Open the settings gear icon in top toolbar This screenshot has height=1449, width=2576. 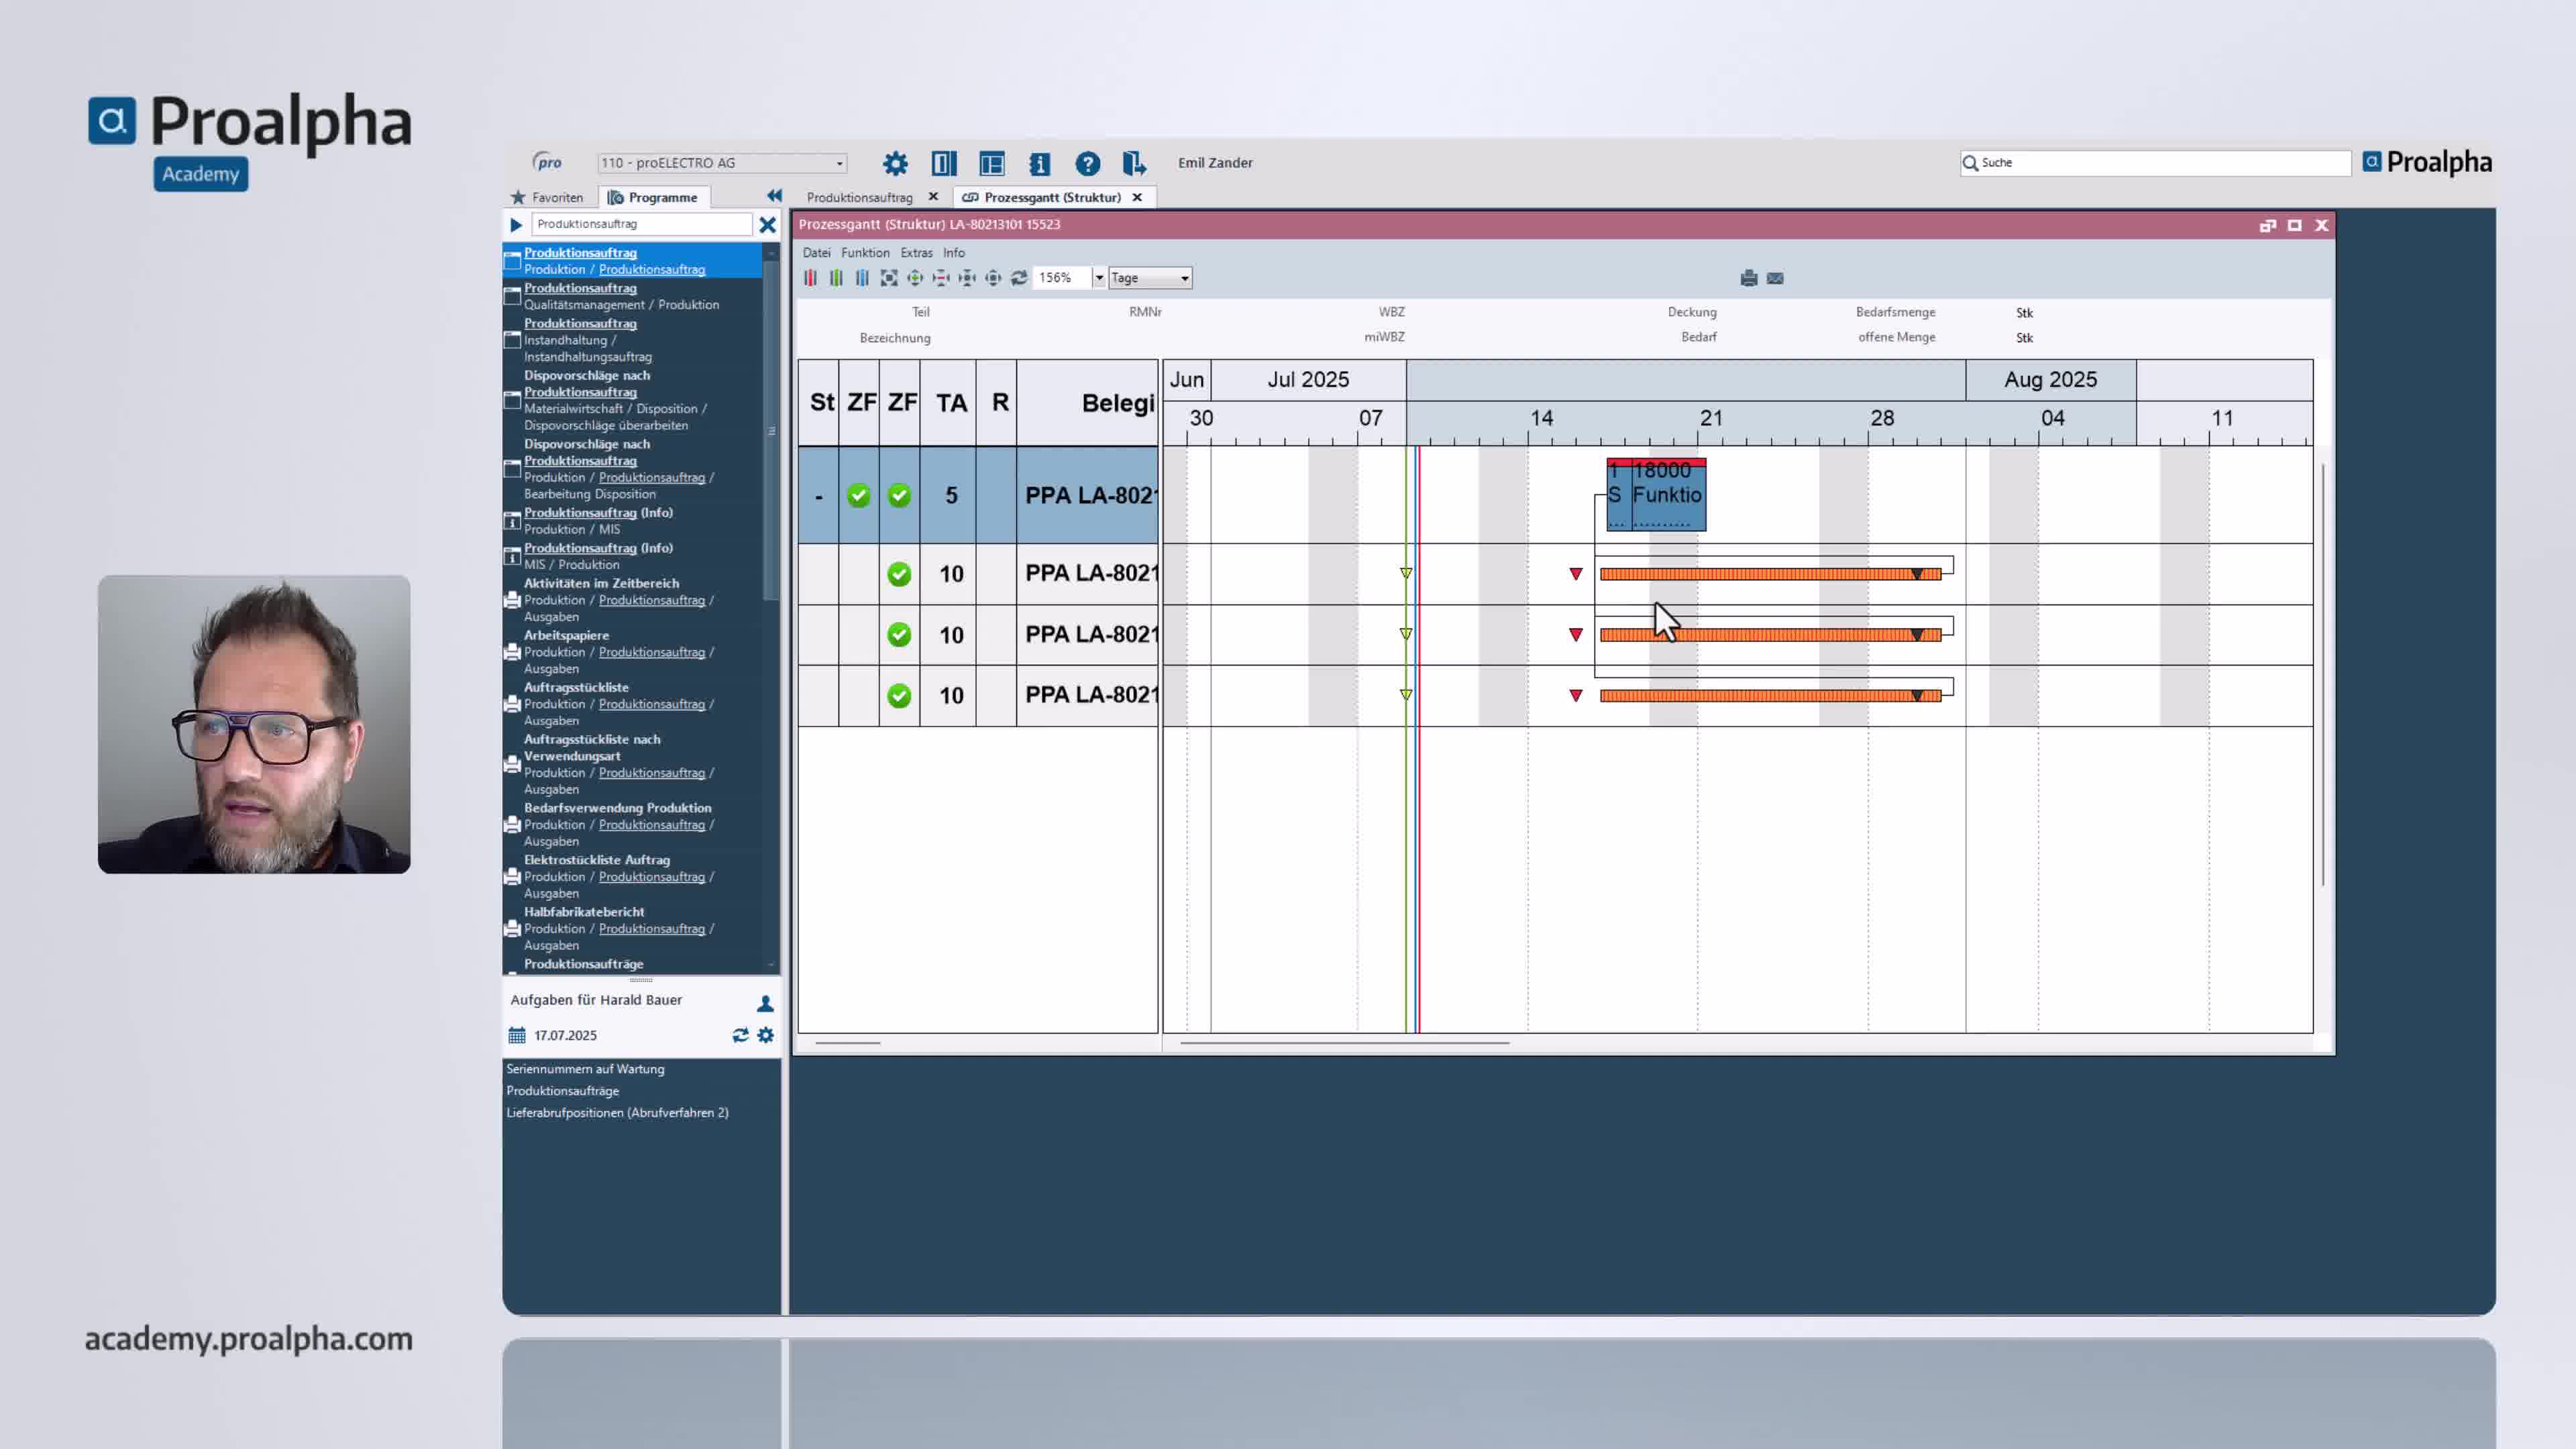(x=894, y=163)
